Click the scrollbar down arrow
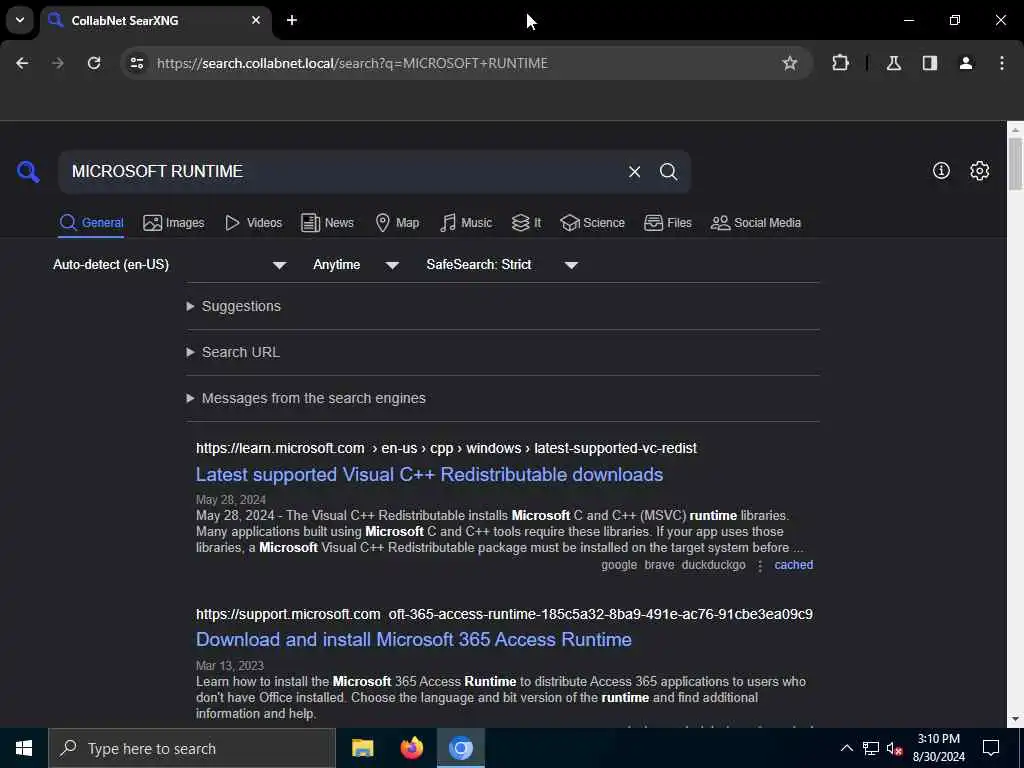1024x768 pixels. [1015, 719]
